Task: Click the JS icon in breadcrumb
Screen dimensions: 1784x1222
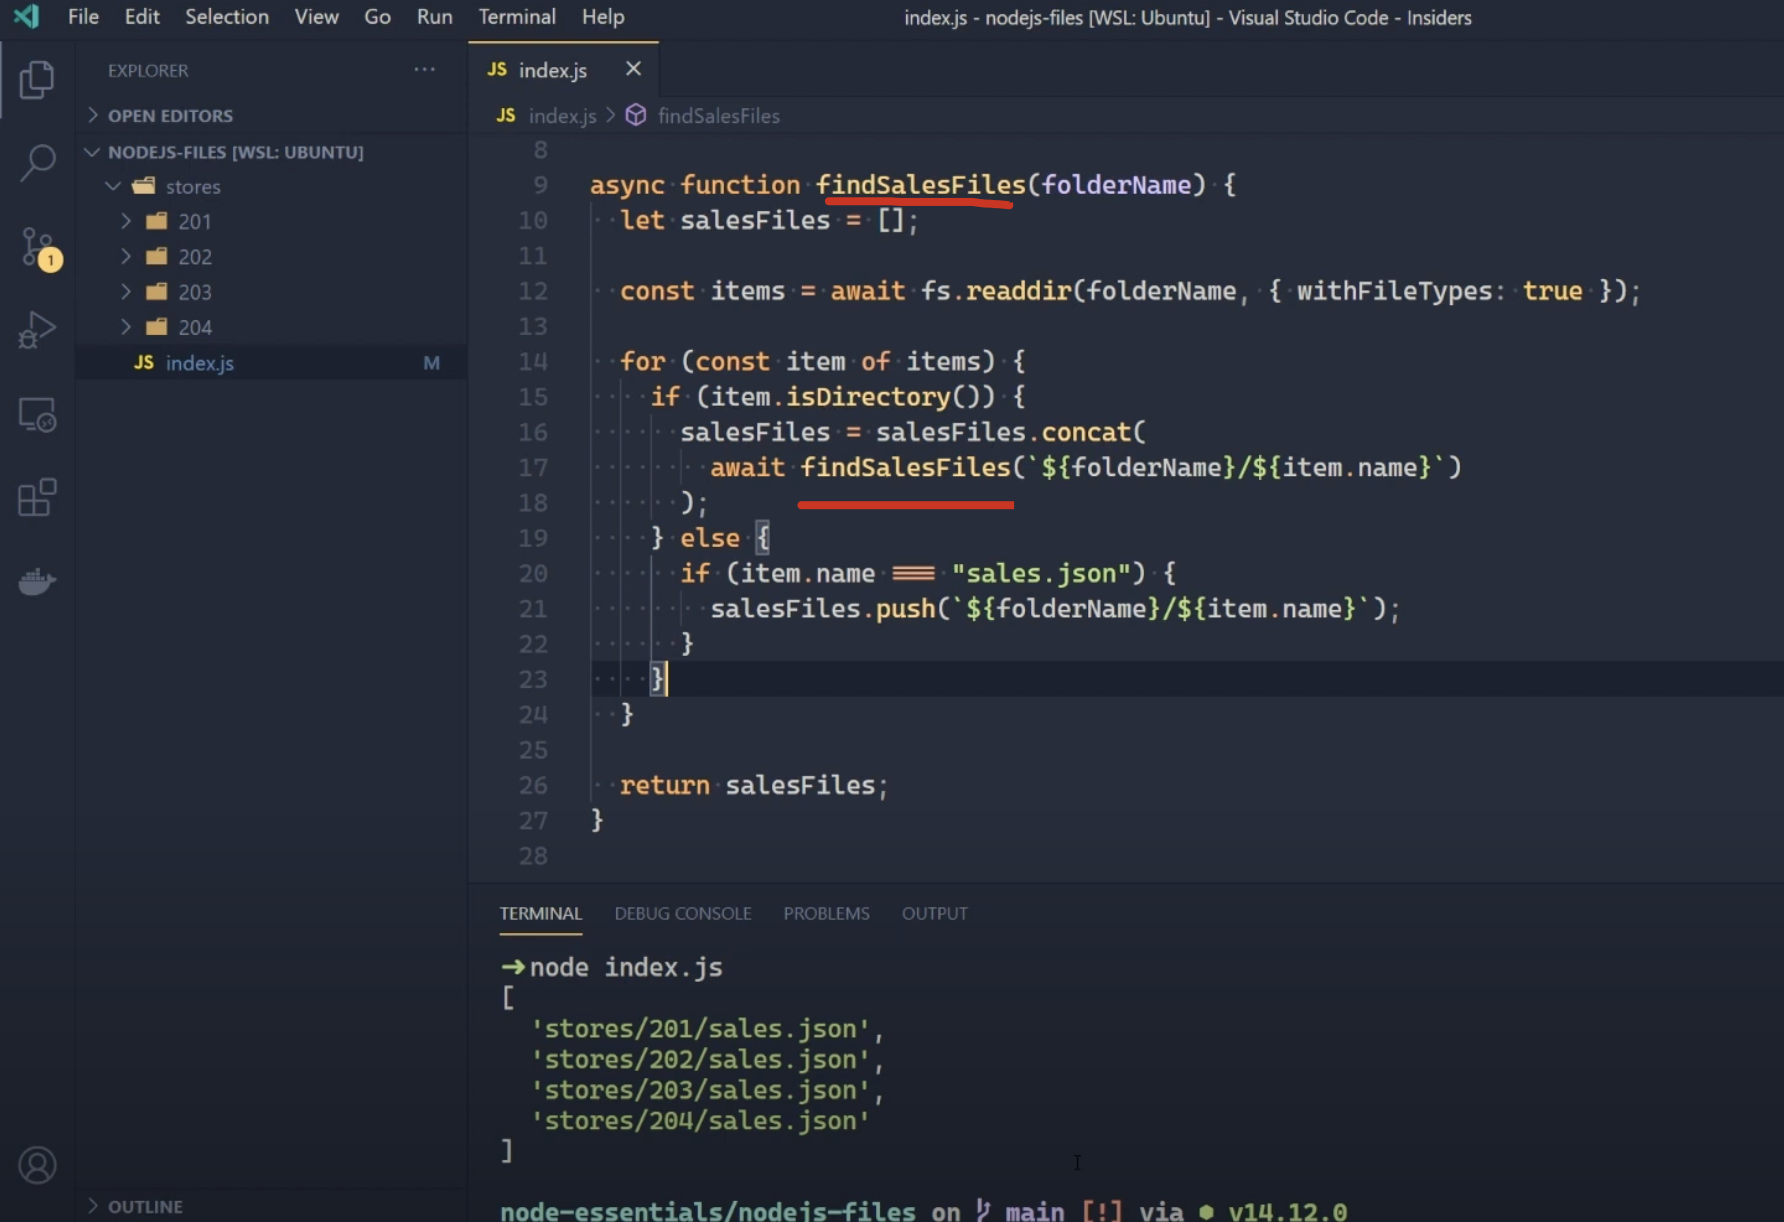Action: tap(506, 116)
